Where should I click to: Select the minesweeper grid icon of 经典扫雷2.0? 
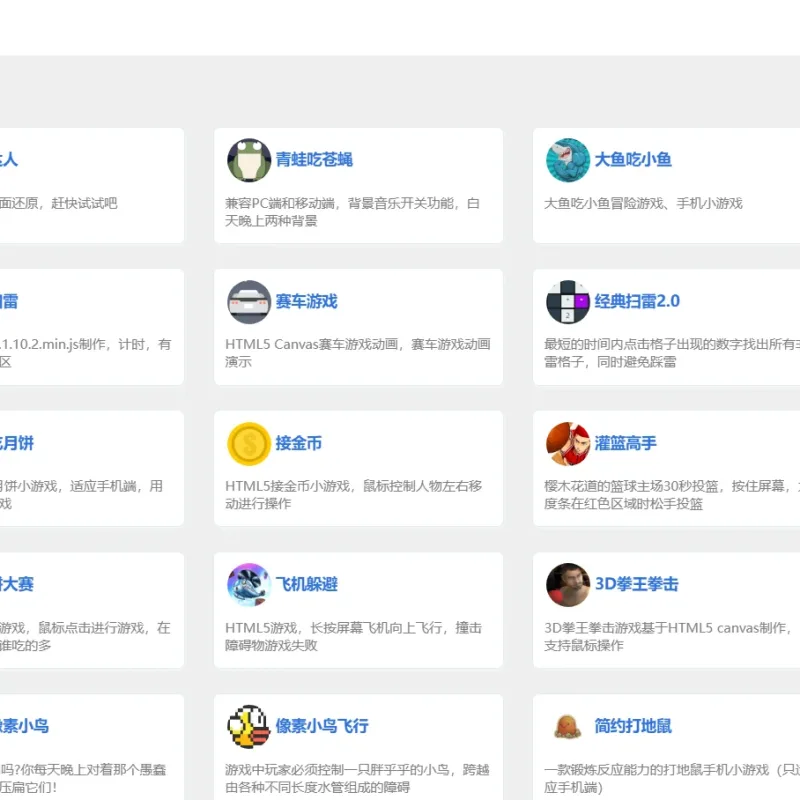click(568, 302)
